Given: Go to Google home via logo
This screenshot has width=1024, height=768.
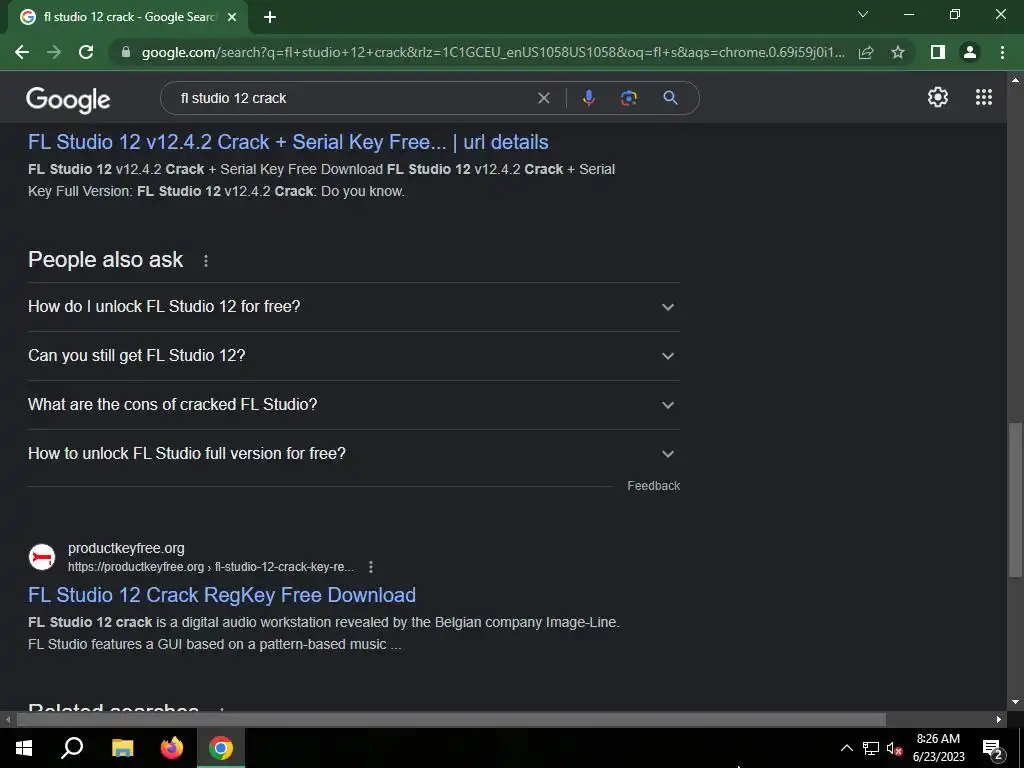Looking at the screenshot, I should click(68, 99).
